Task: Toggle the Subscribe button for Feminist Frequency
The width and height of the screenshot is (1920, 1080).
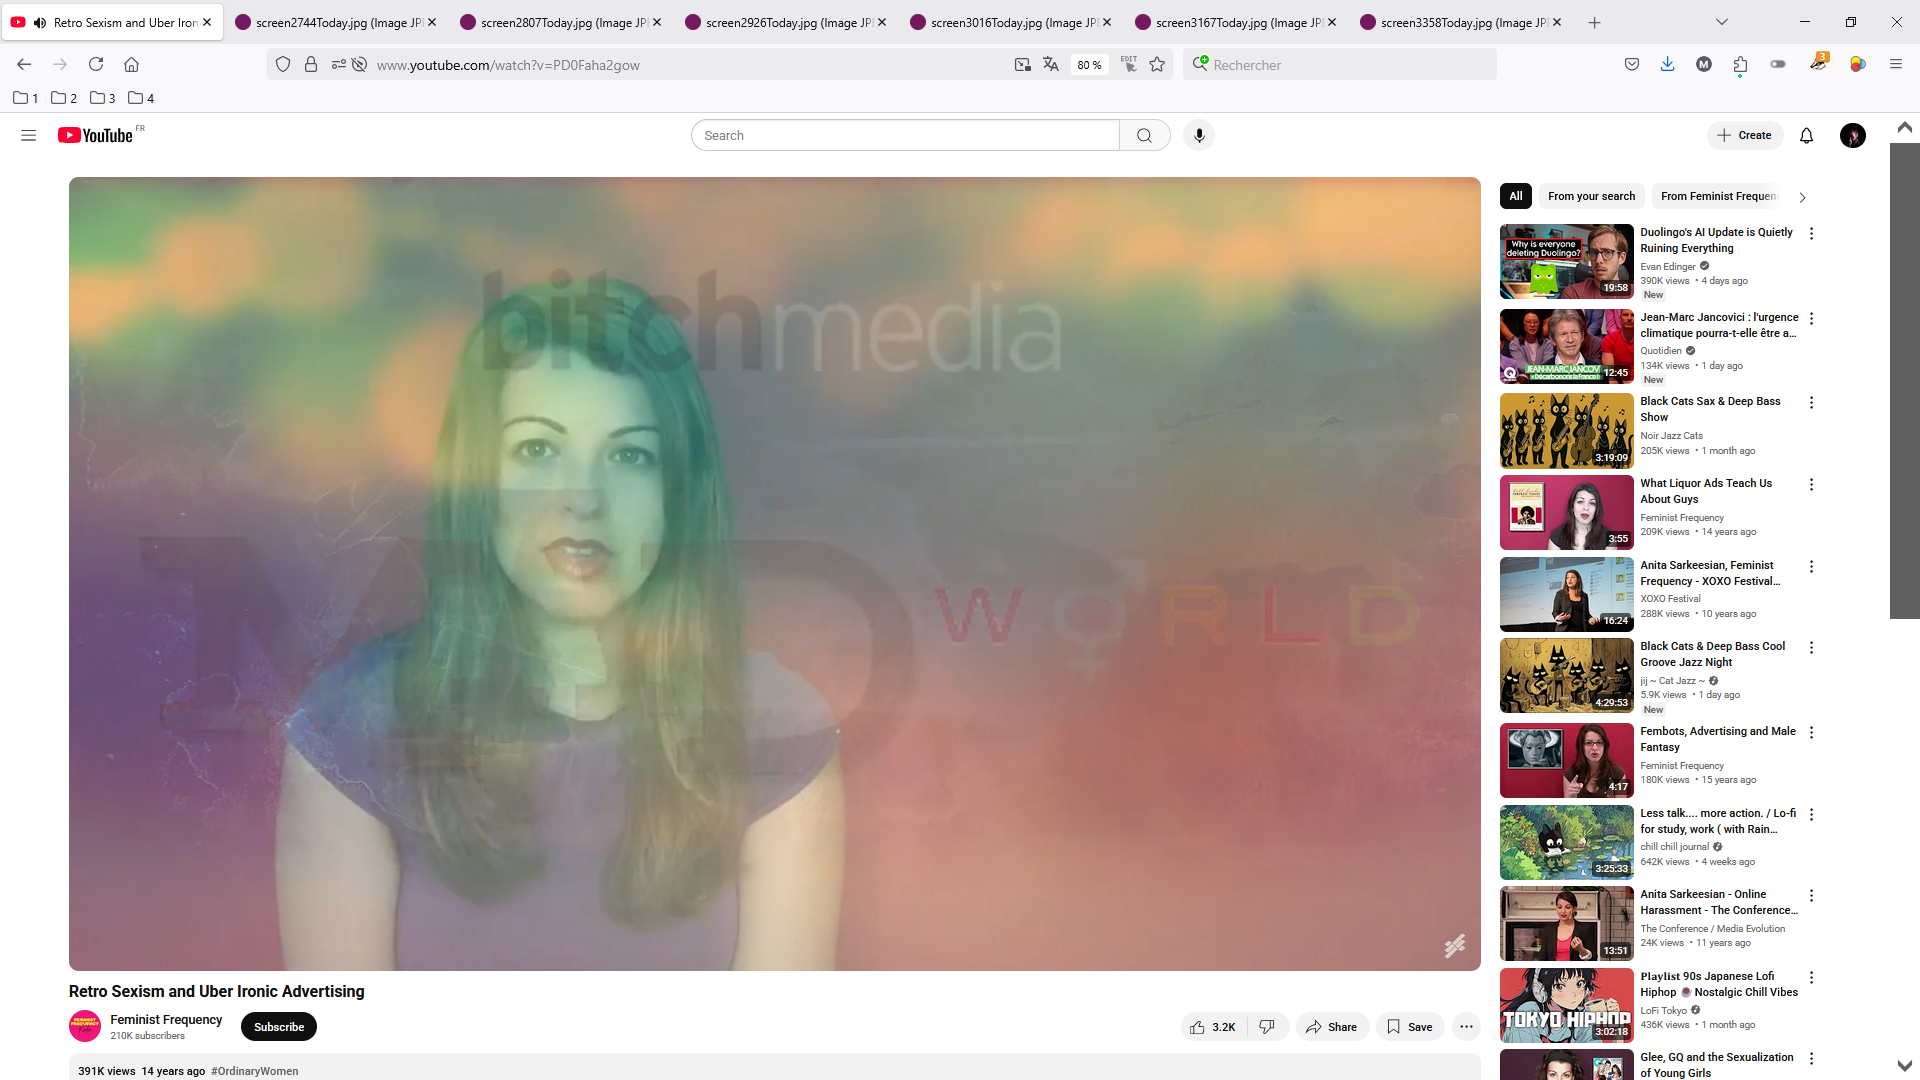Action: [x=278, y=1027]
